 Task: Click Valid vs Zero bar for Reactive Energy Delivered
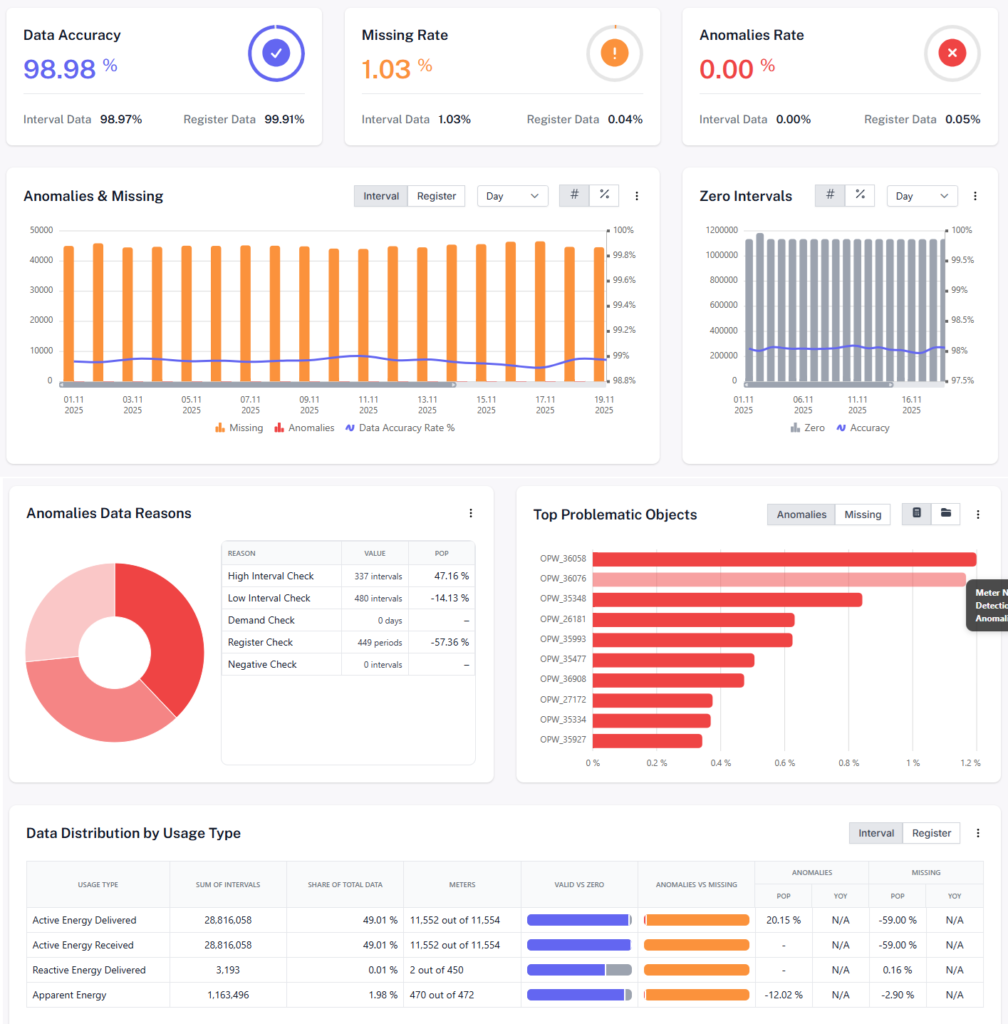(x=579, y=970)
